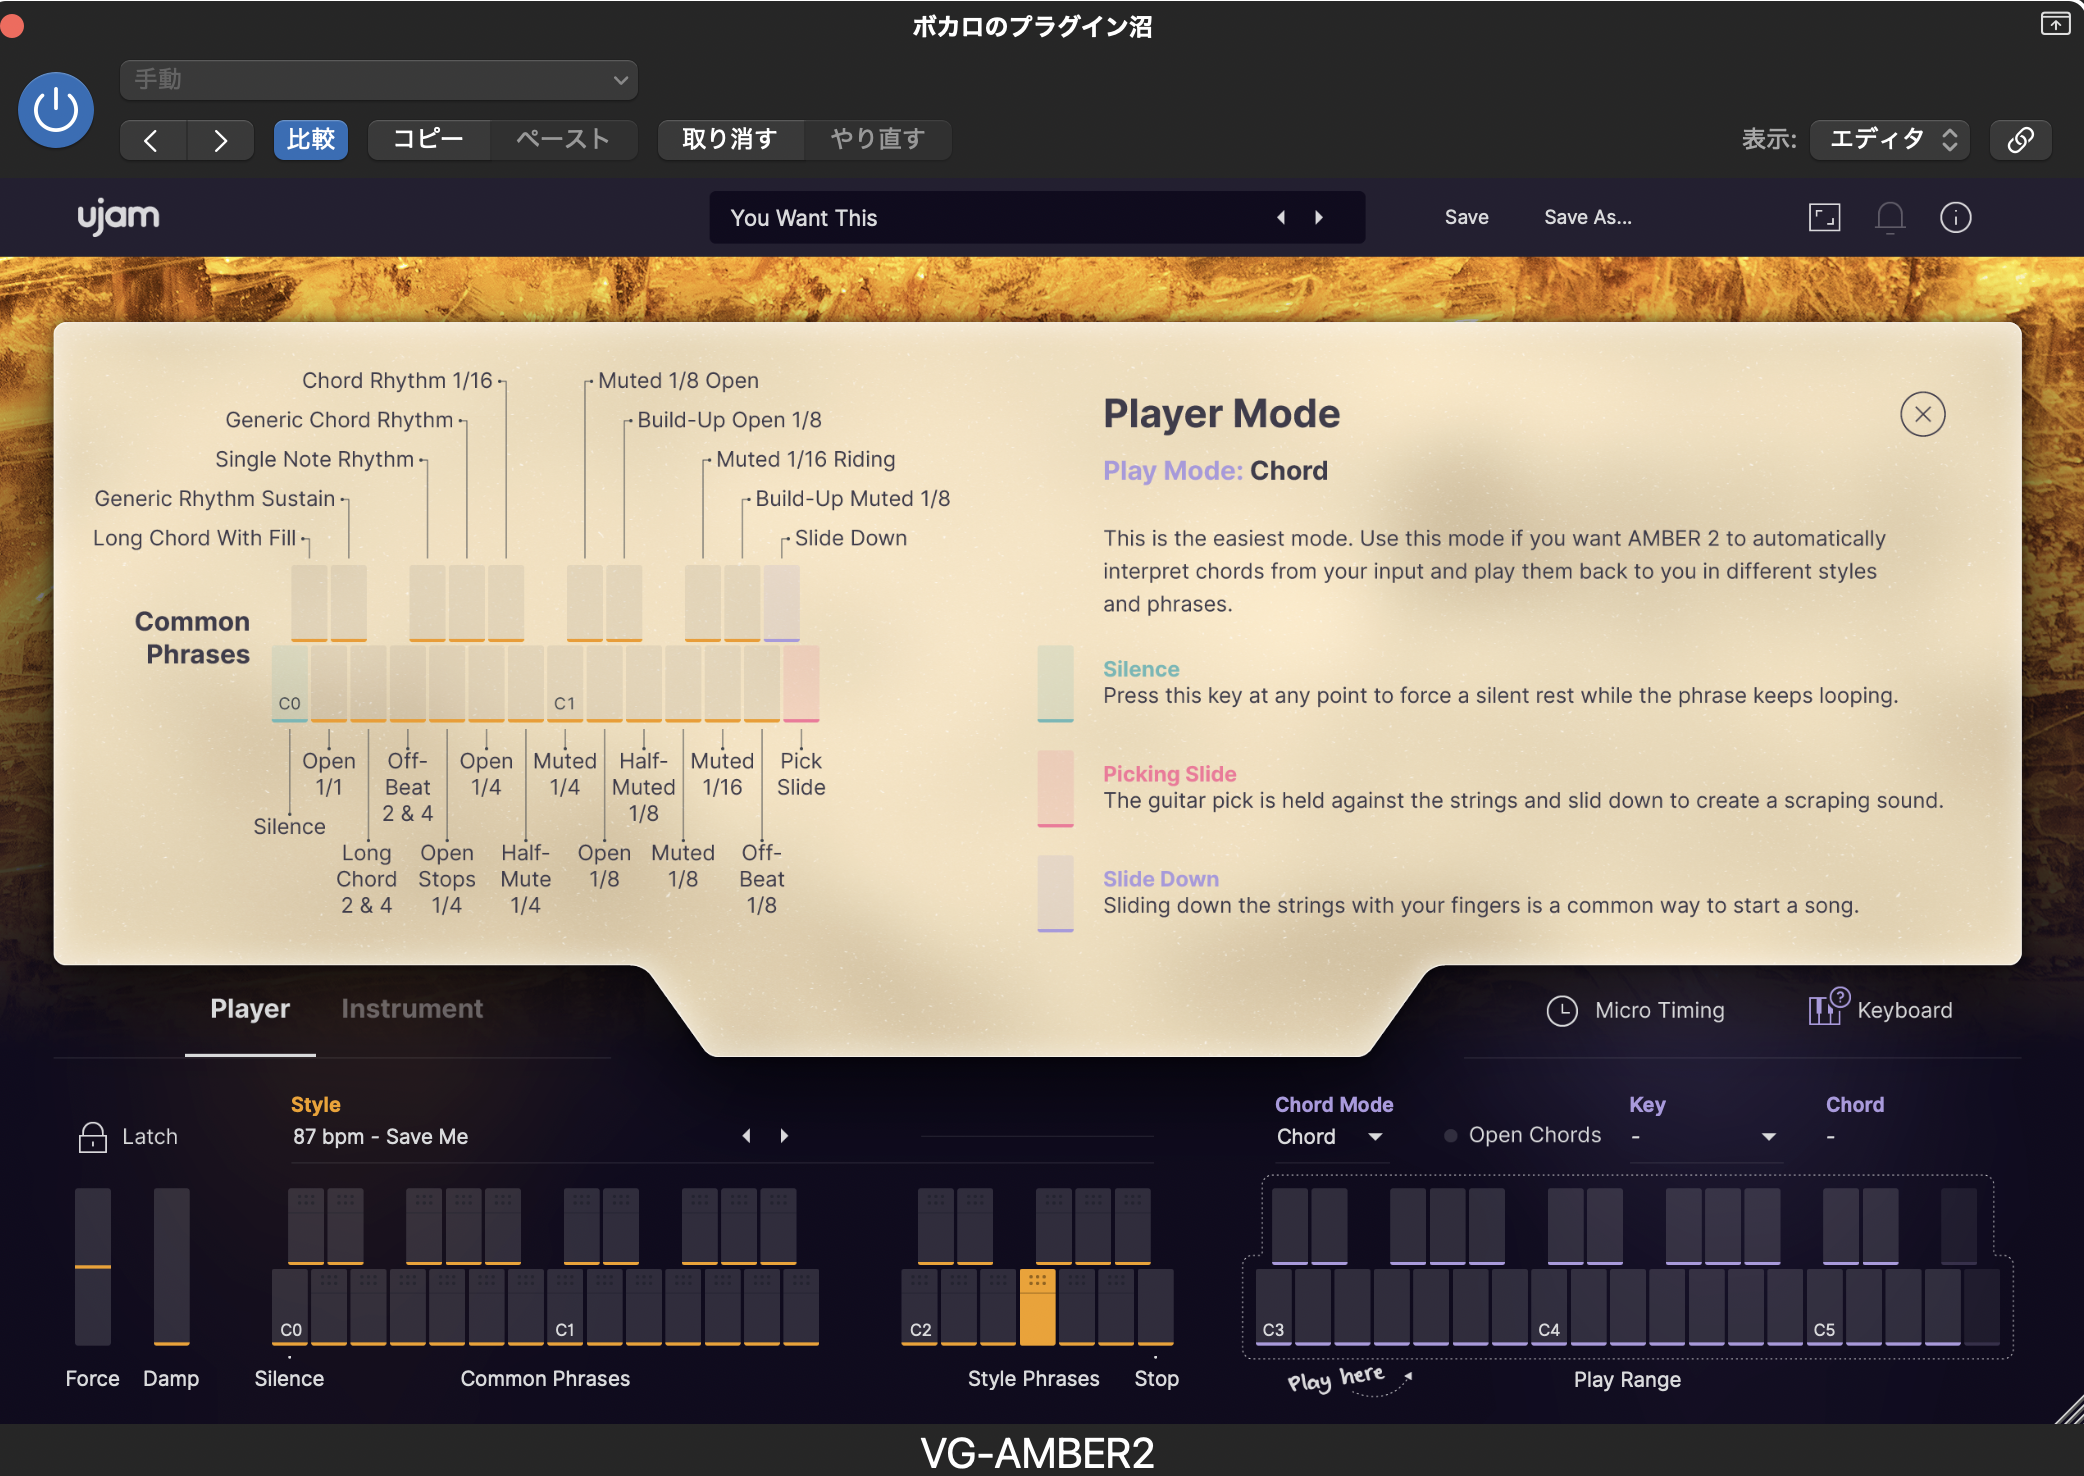Click the Style Phrases label

pyautogui.click(x=1033, y=1379)
